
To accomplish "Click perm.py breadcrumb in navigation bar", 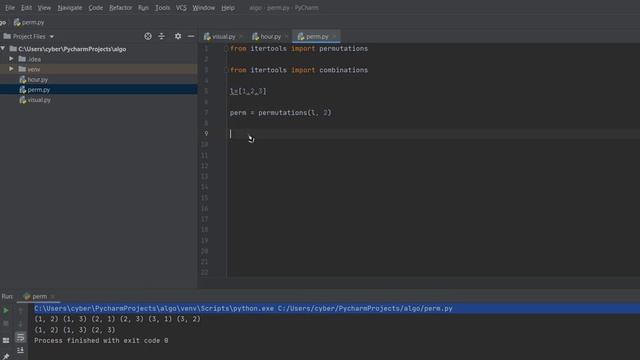I will [x=29, y=22].
